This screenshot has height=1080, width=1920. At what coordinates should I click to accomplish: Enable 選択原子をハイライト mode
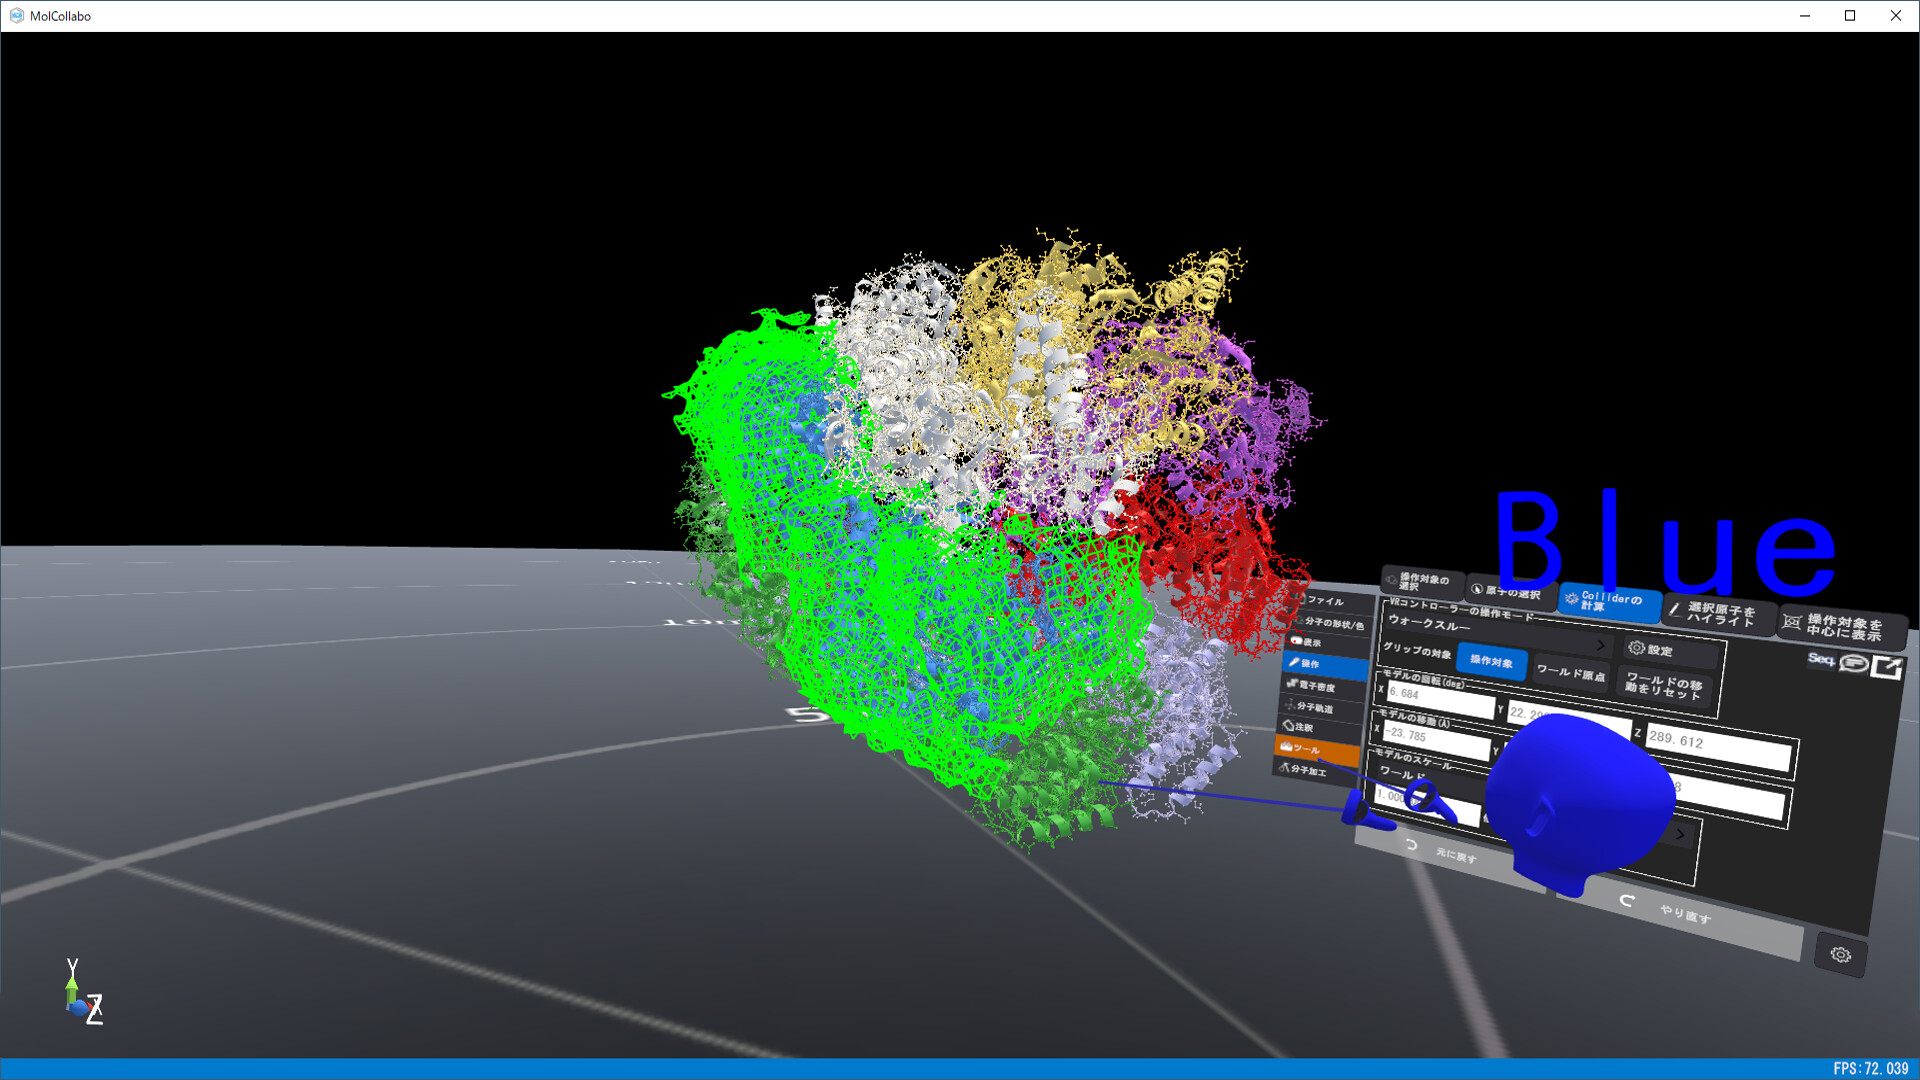pos(1719,617)
